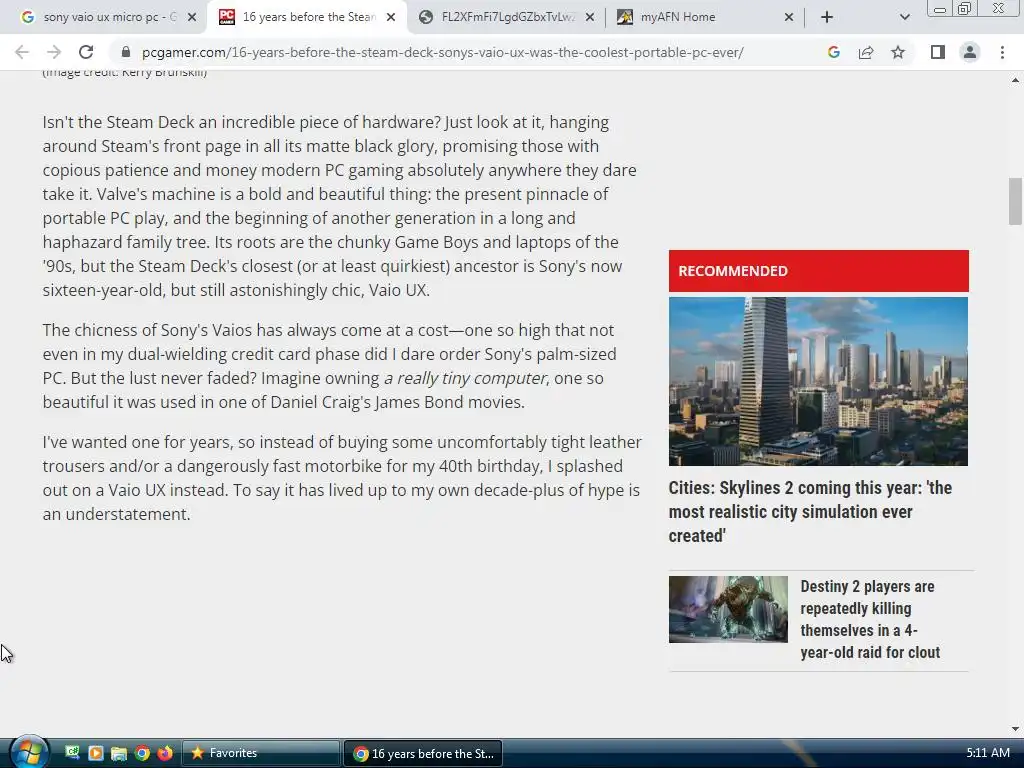Open the Cities: Skylines 2 coming this year headline
Viewport: 1024px width, 768px height.
point(810,511)
